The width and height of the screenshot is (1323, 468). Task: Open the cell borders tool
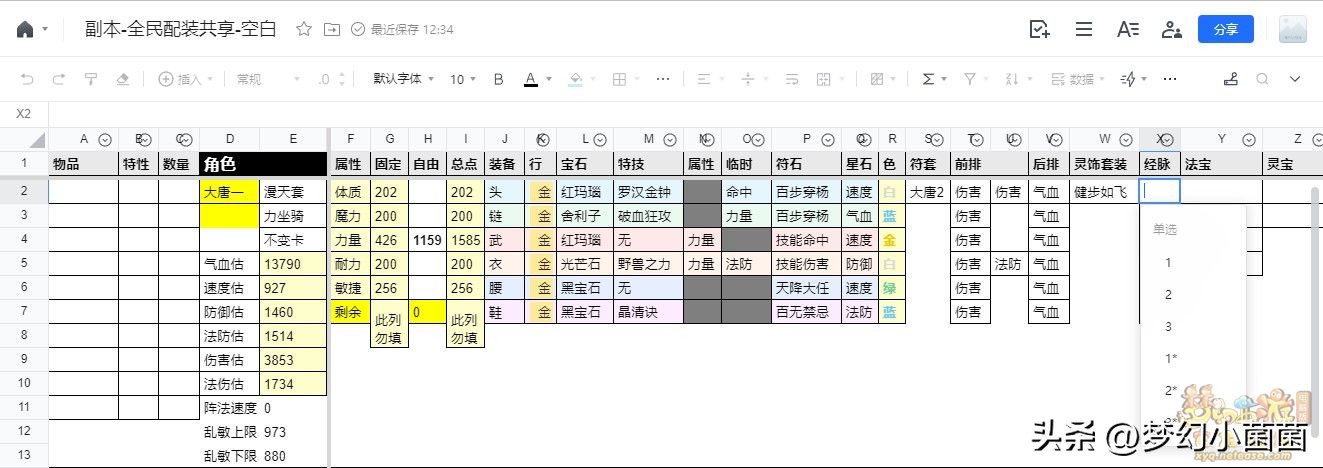620,79
